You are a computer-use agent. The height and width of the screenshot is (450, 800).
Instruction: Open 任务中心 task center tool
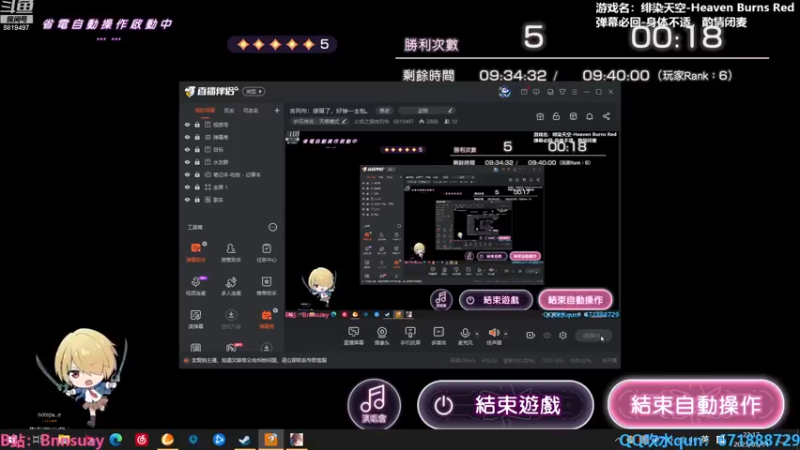[266, 253]
